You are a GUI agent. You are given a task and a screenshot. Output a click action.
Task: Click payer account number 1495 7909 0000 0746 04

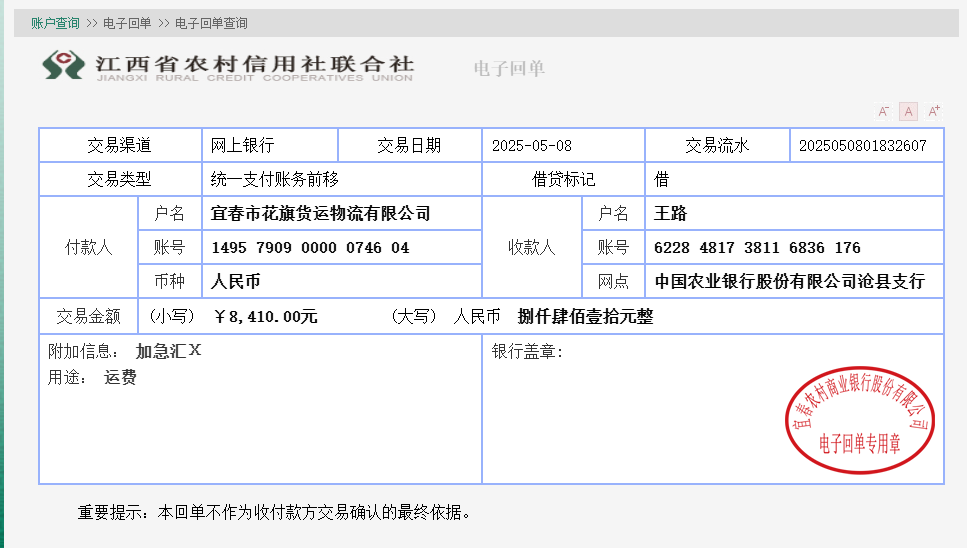coord(310,248)
